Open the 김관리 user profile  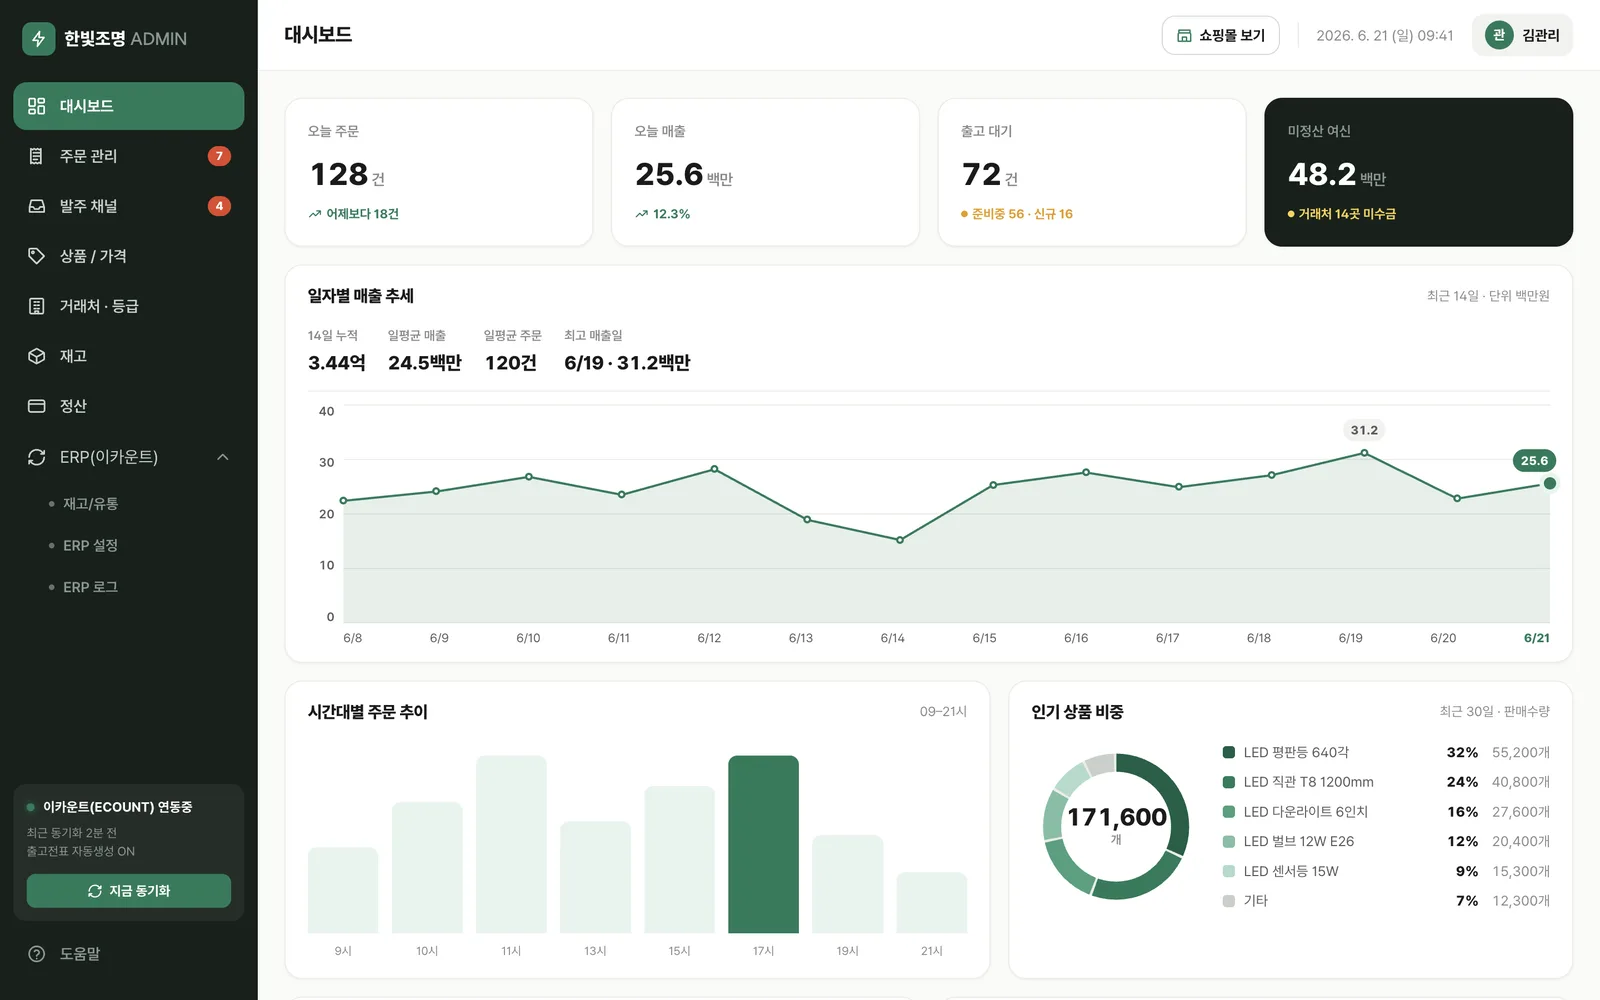[x=1522, y=35]
